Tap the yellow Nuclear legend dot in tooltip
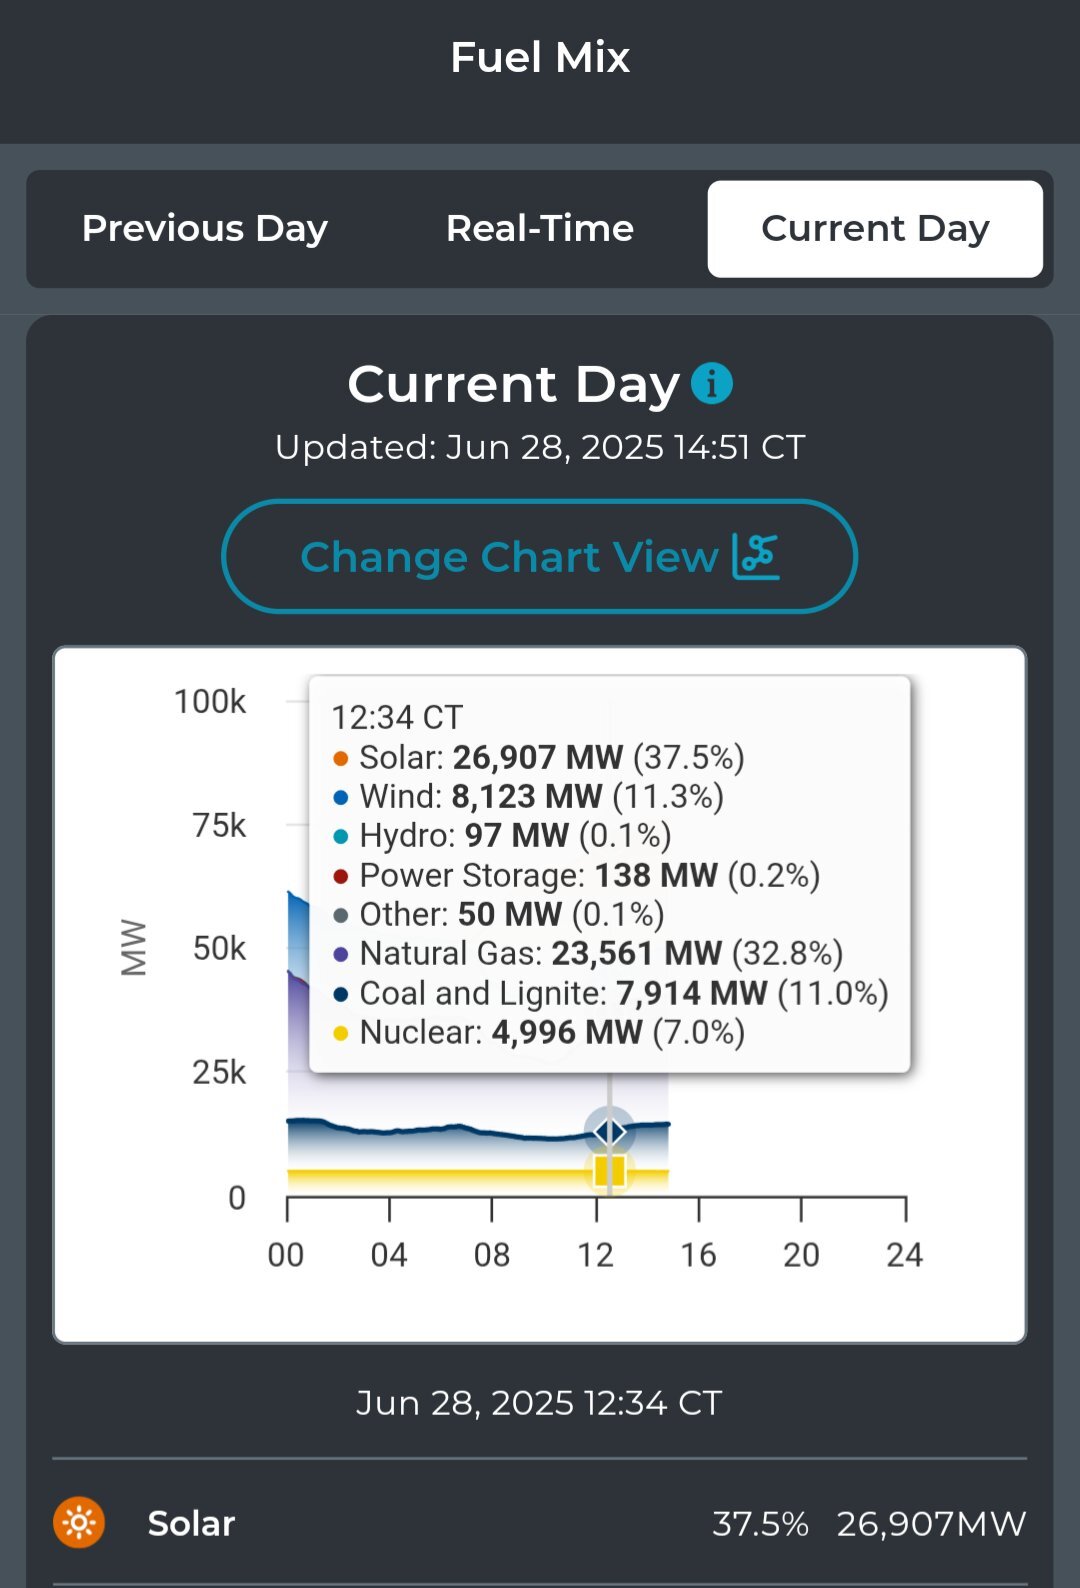Image resolution: width=1080 pixels, height=1588 pixels. 341,1033
